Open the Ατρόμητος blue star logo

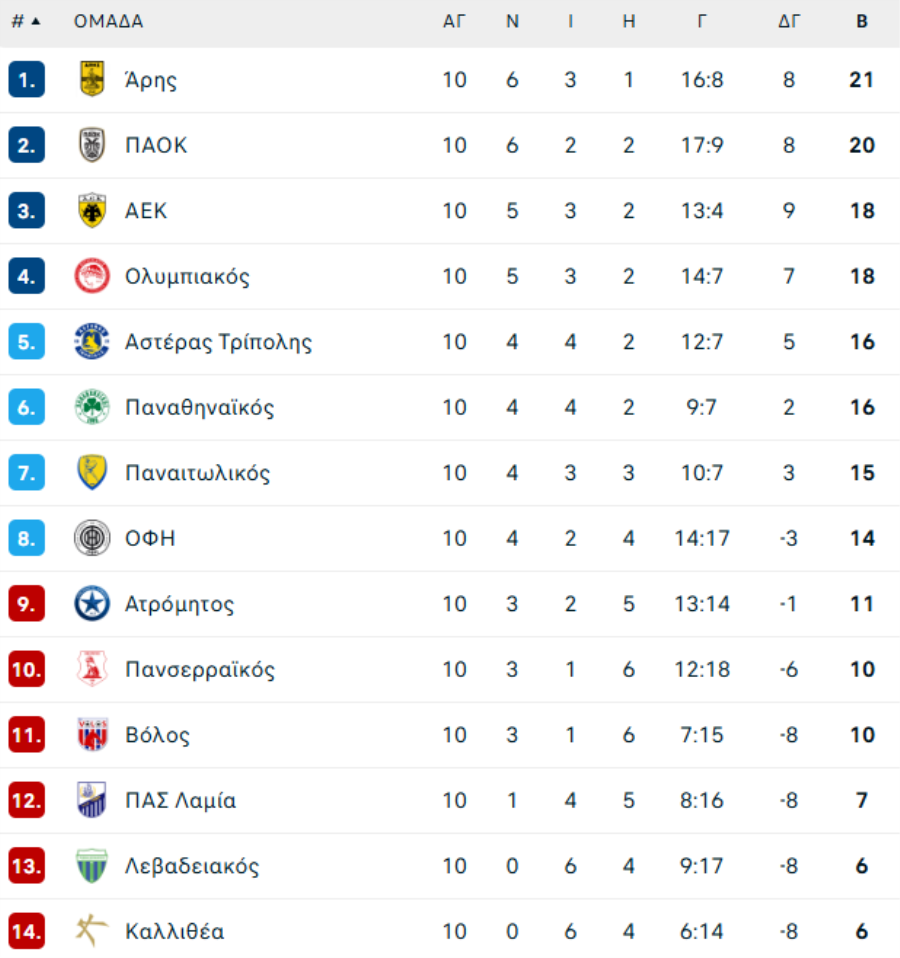point(92,603)
